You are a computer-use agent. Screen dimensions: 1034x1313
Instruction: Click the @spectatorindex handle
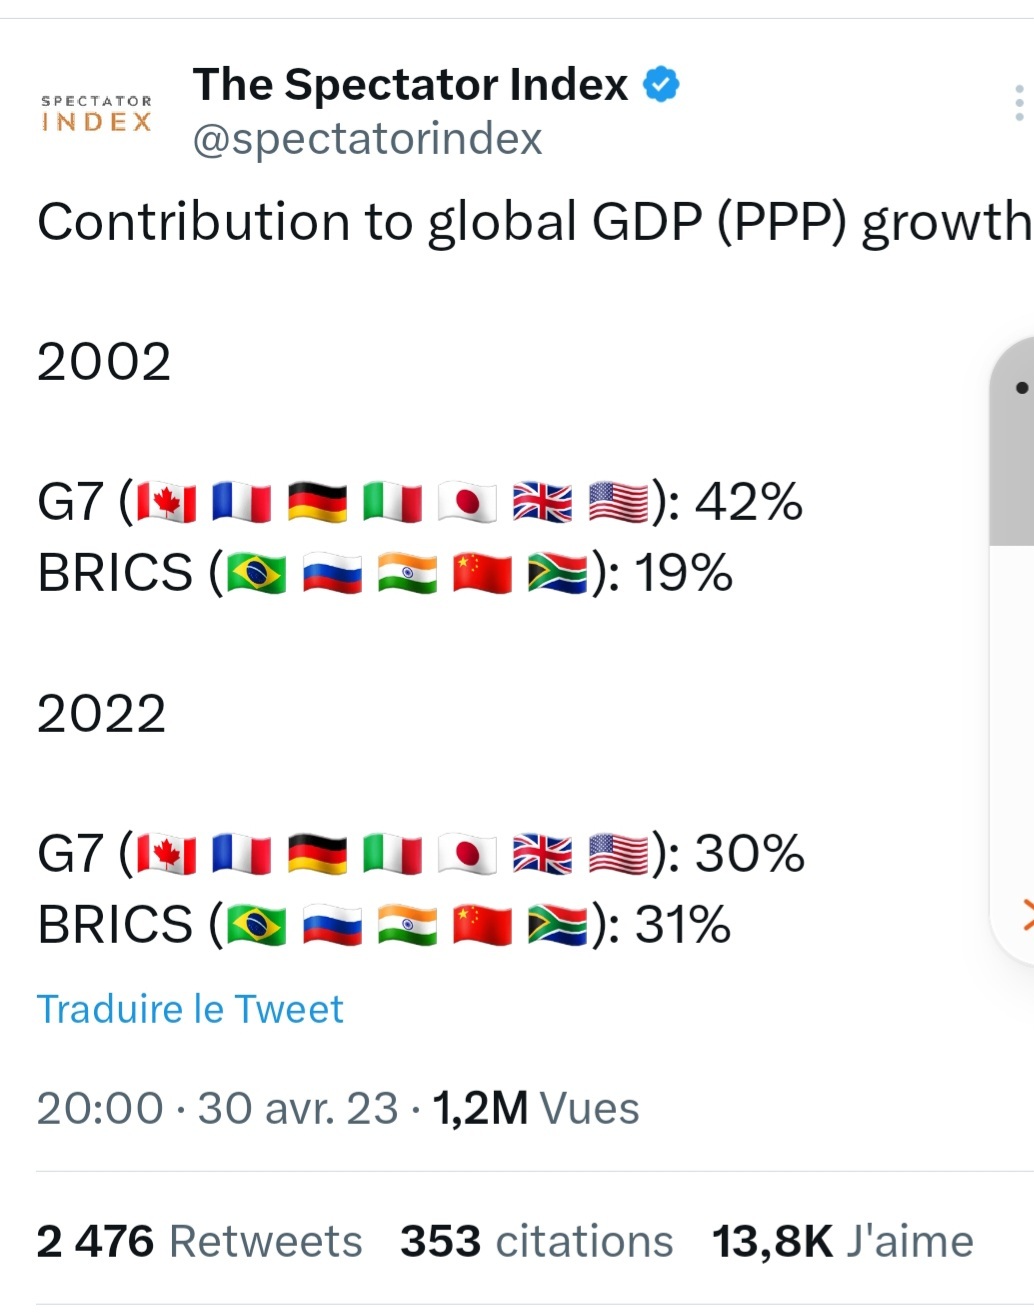click(x=367, y=139)
